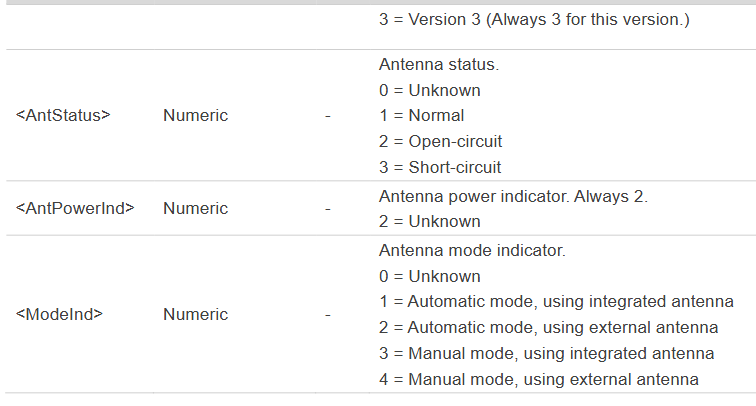The height and width of the screenshot is (406, 756).
Task: Select "1 = Automatic mode, using integrated antenna"
Action: (x=556, y=301)
